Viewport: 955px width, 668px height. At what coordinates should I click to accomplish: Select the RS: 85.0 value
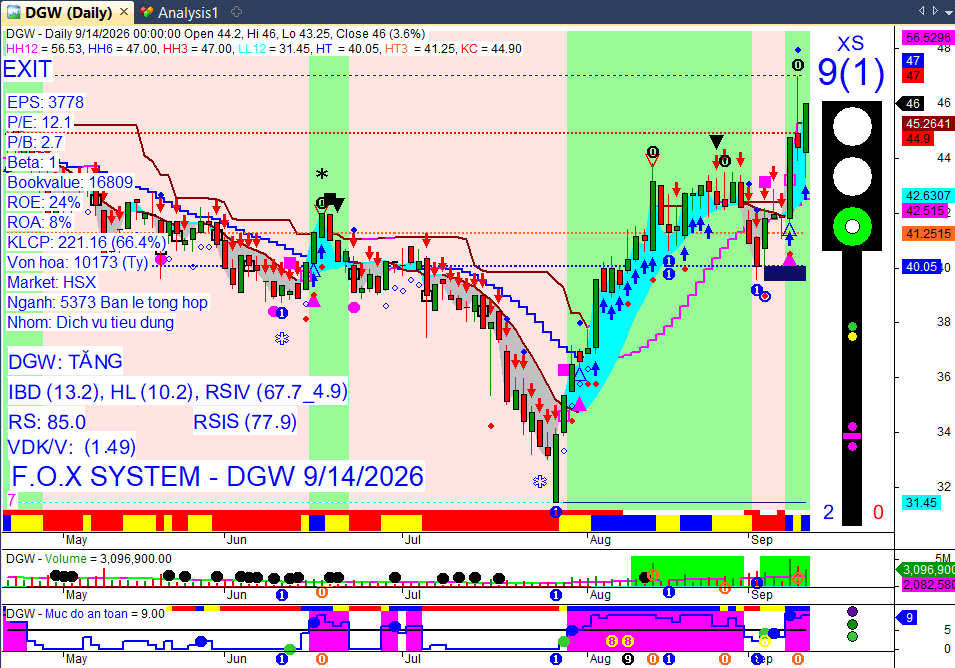(47, 422)
